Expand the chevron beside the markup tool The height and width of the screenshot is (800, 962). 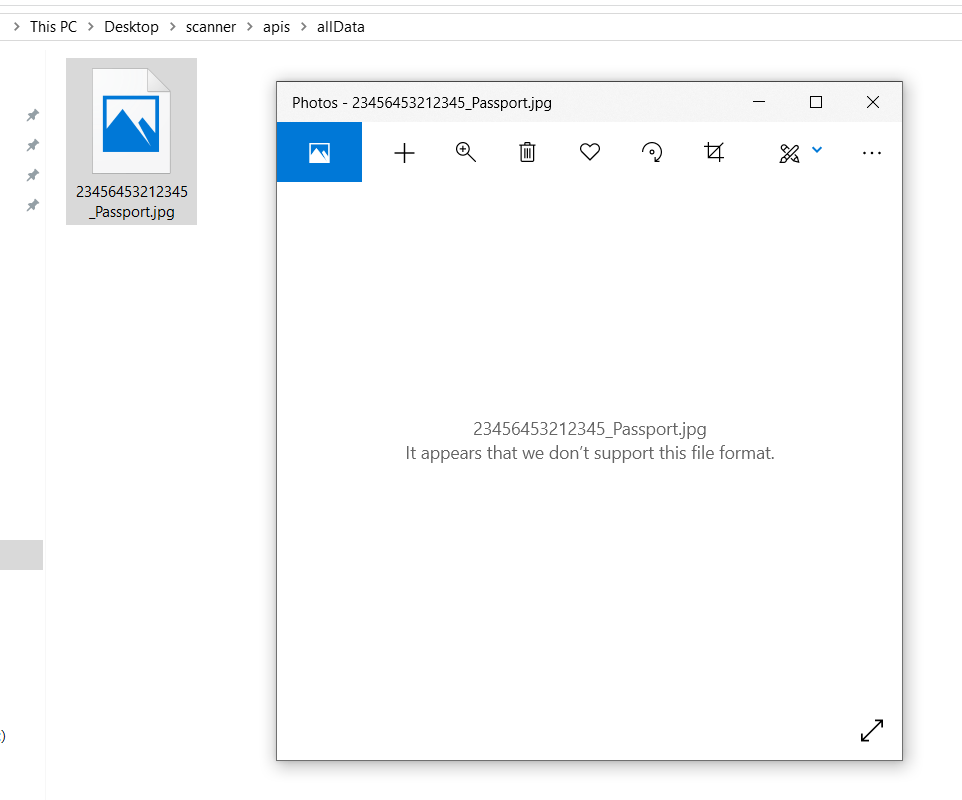pos(817,150)
